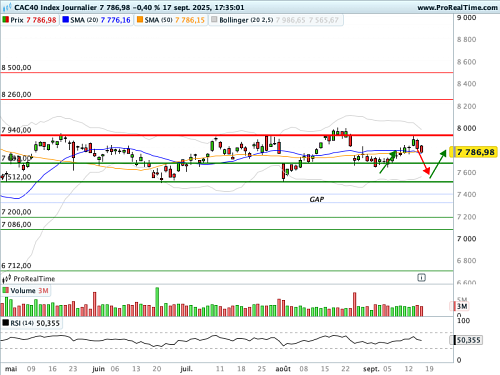Click the juin date axis label
The image size is (500, 375).
(98, 369)
